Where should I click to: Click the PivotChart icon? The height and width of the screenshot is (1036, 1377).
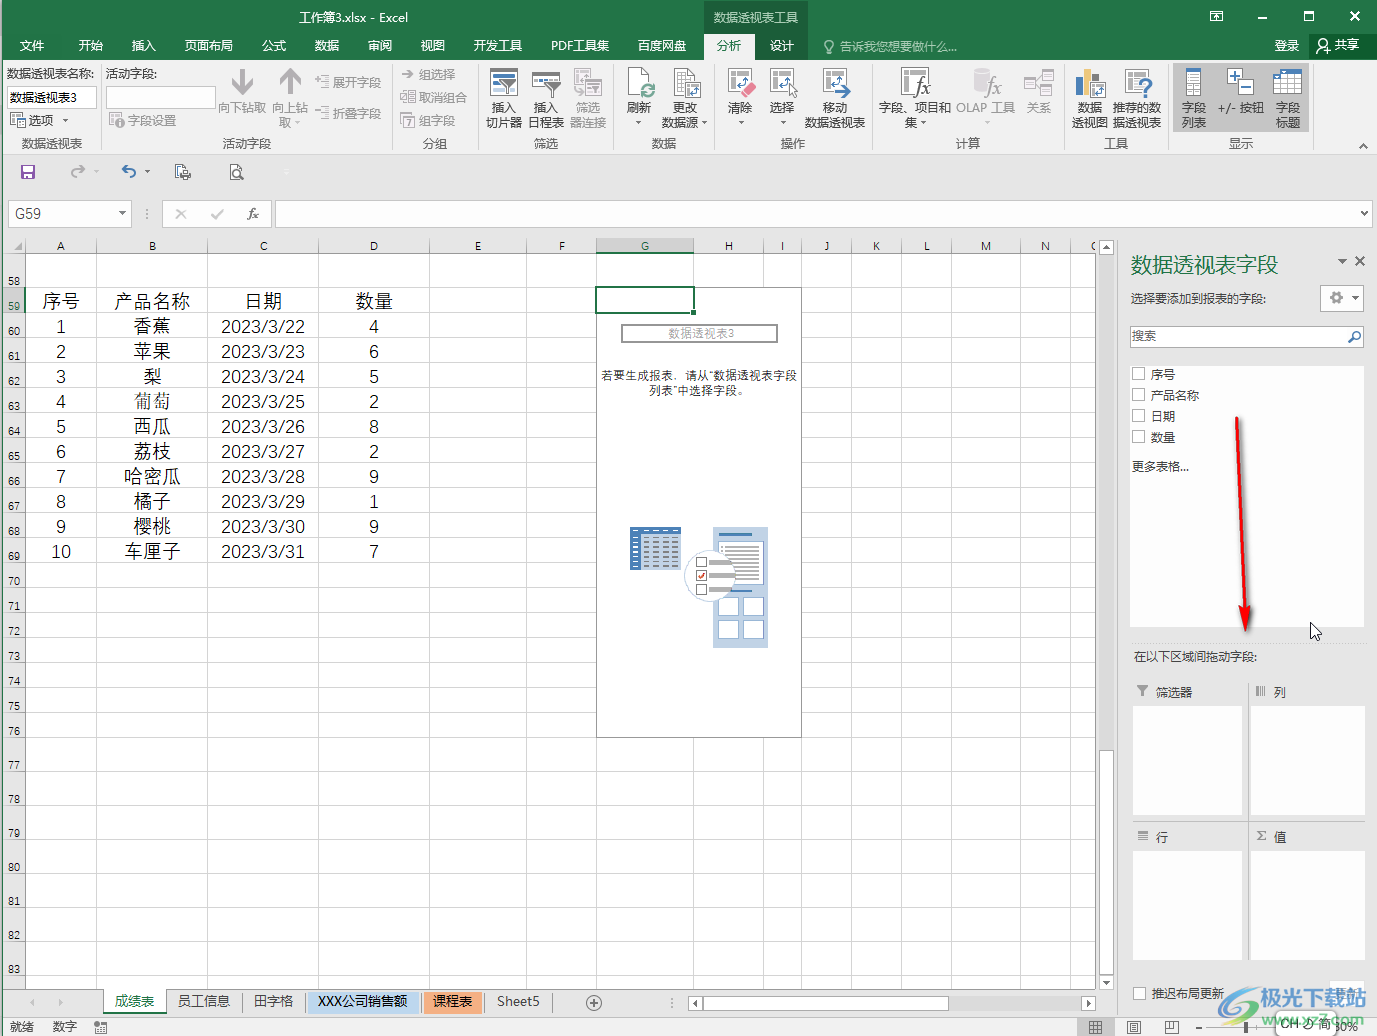pos(1089,84)
